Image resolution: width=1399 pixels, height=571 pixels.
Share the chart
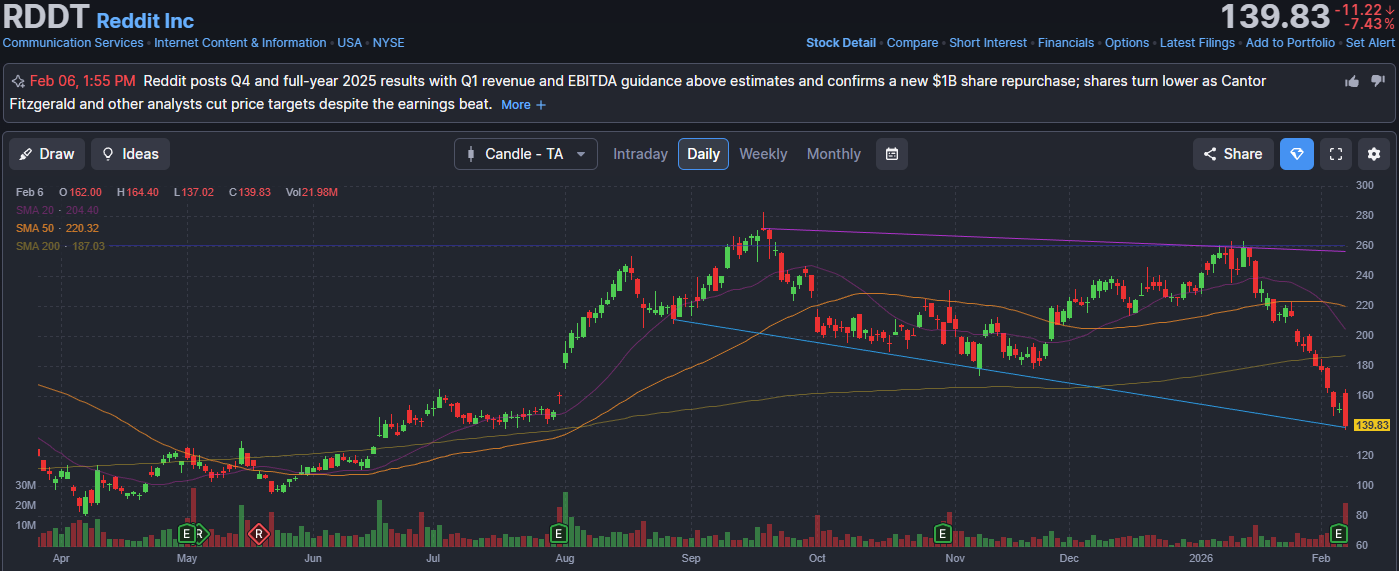1233,154
